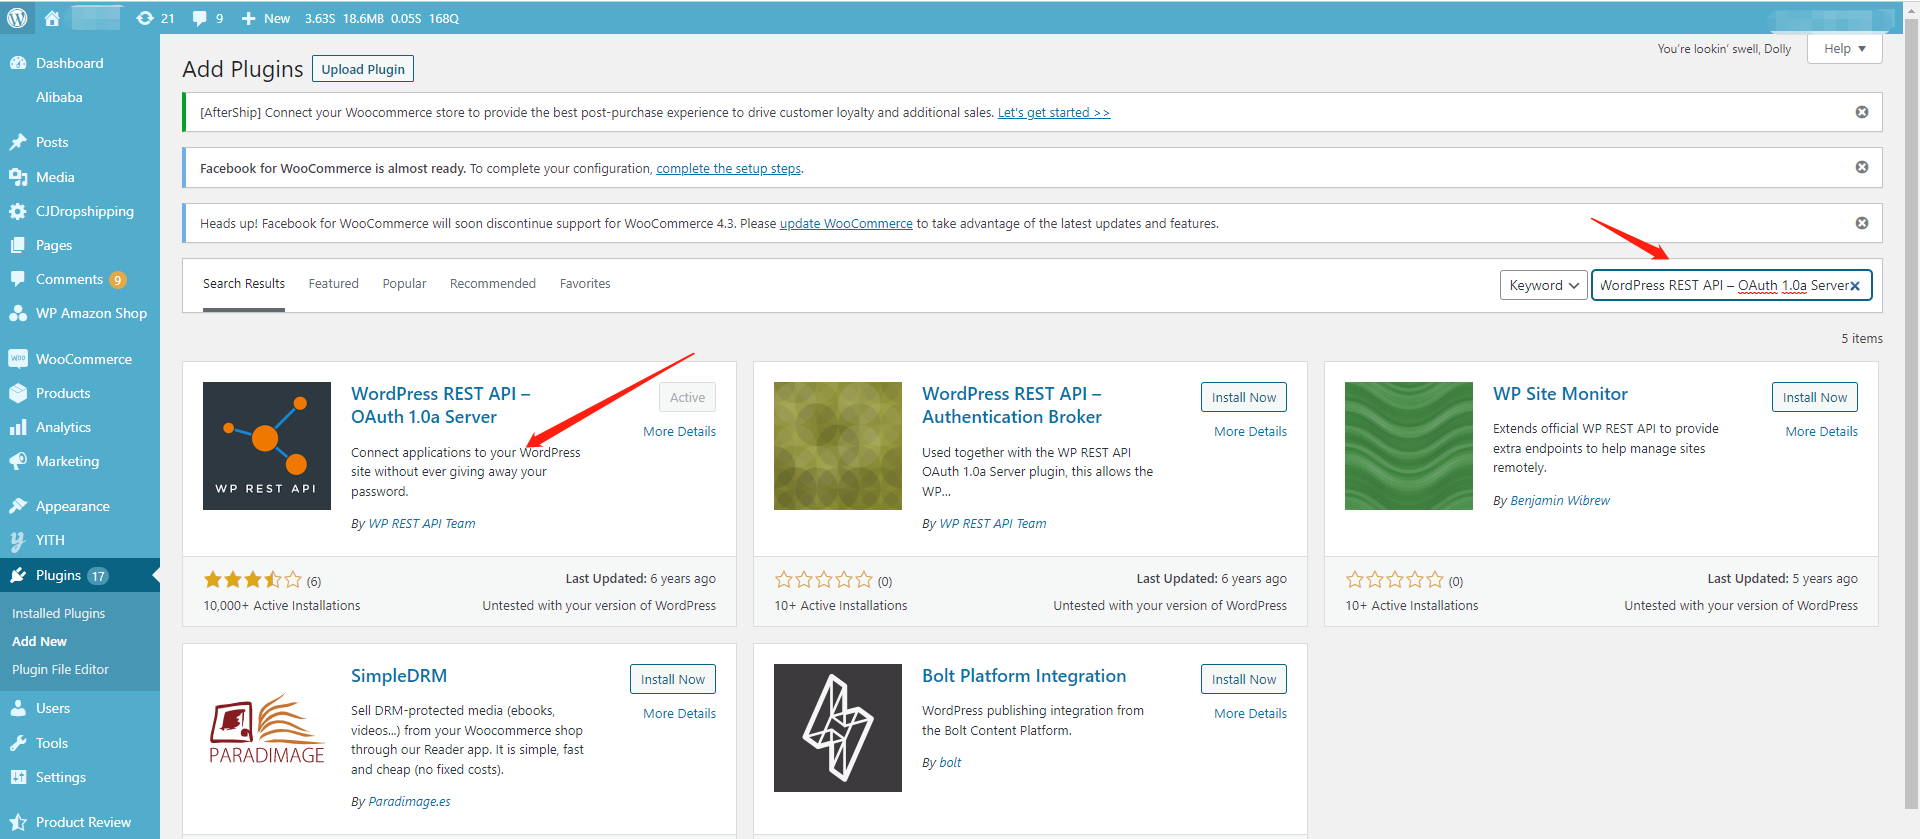
Task: Open Installed Plugins submenu item
Action: pos(58,613)
